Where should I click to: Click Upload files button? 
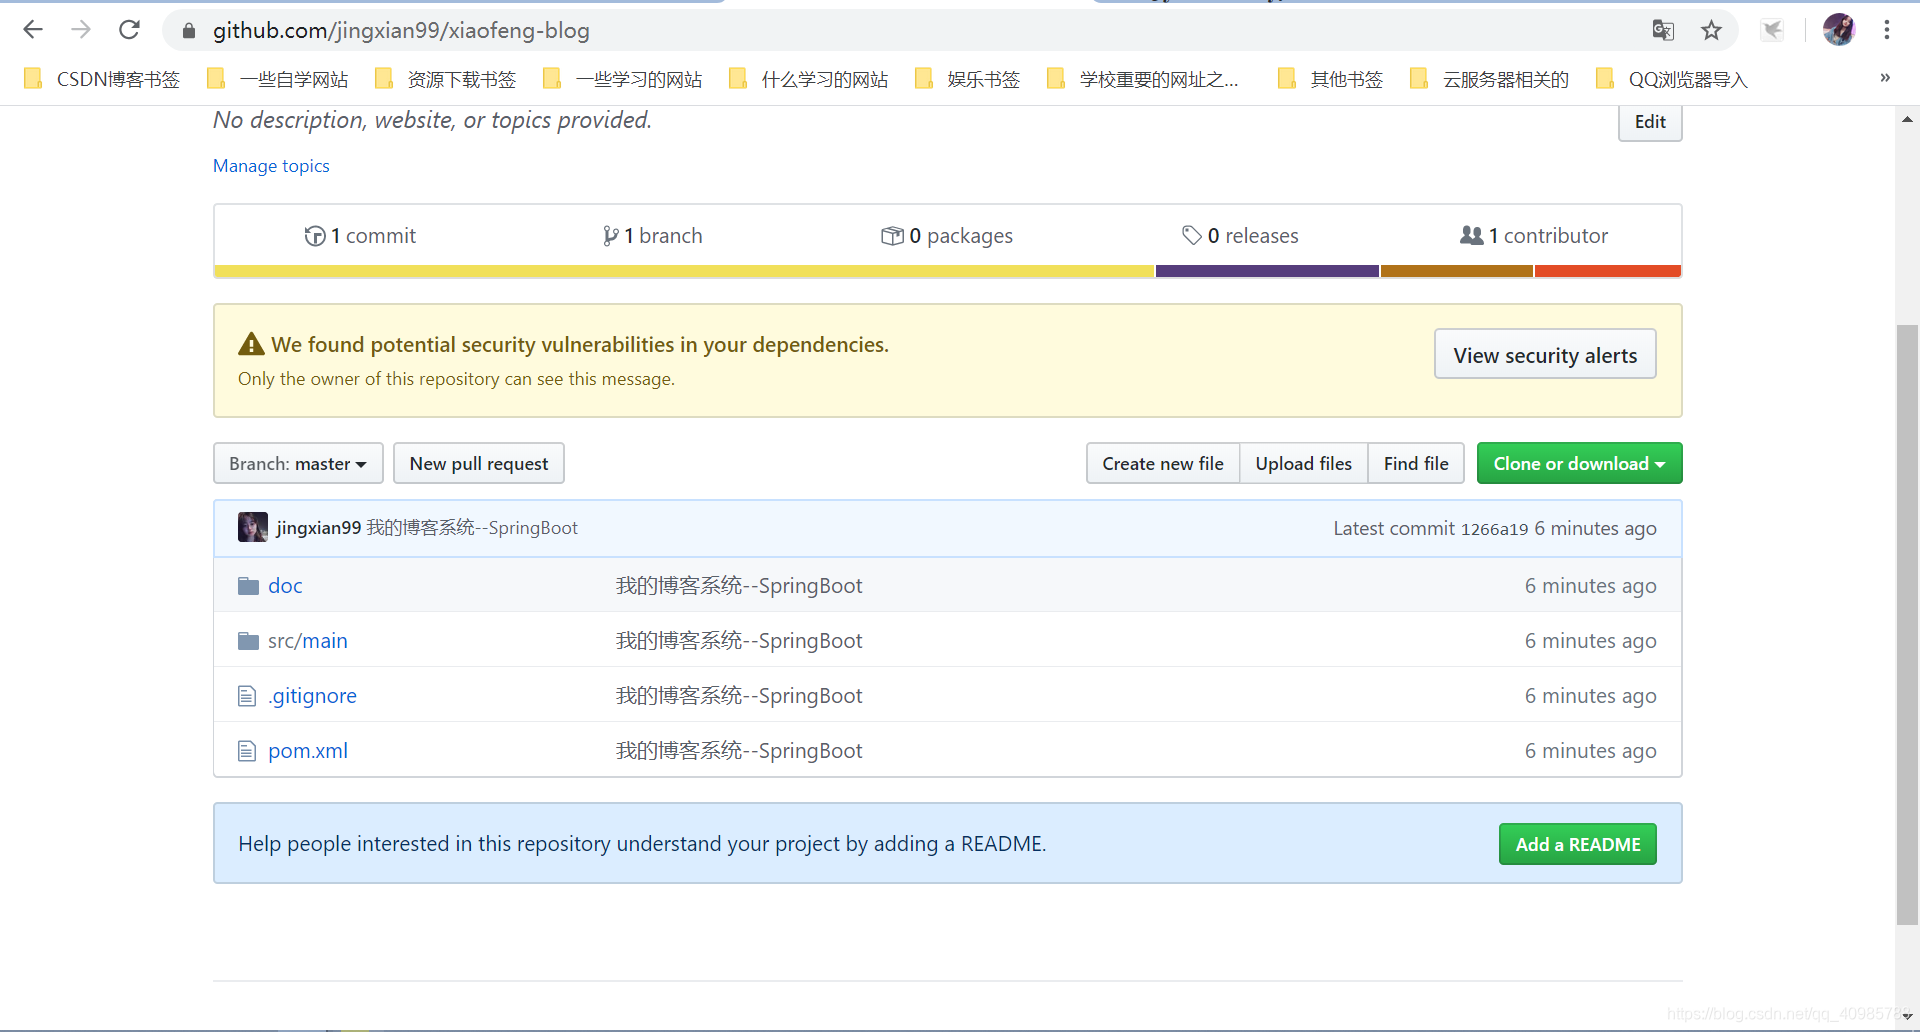[1304, 463]
